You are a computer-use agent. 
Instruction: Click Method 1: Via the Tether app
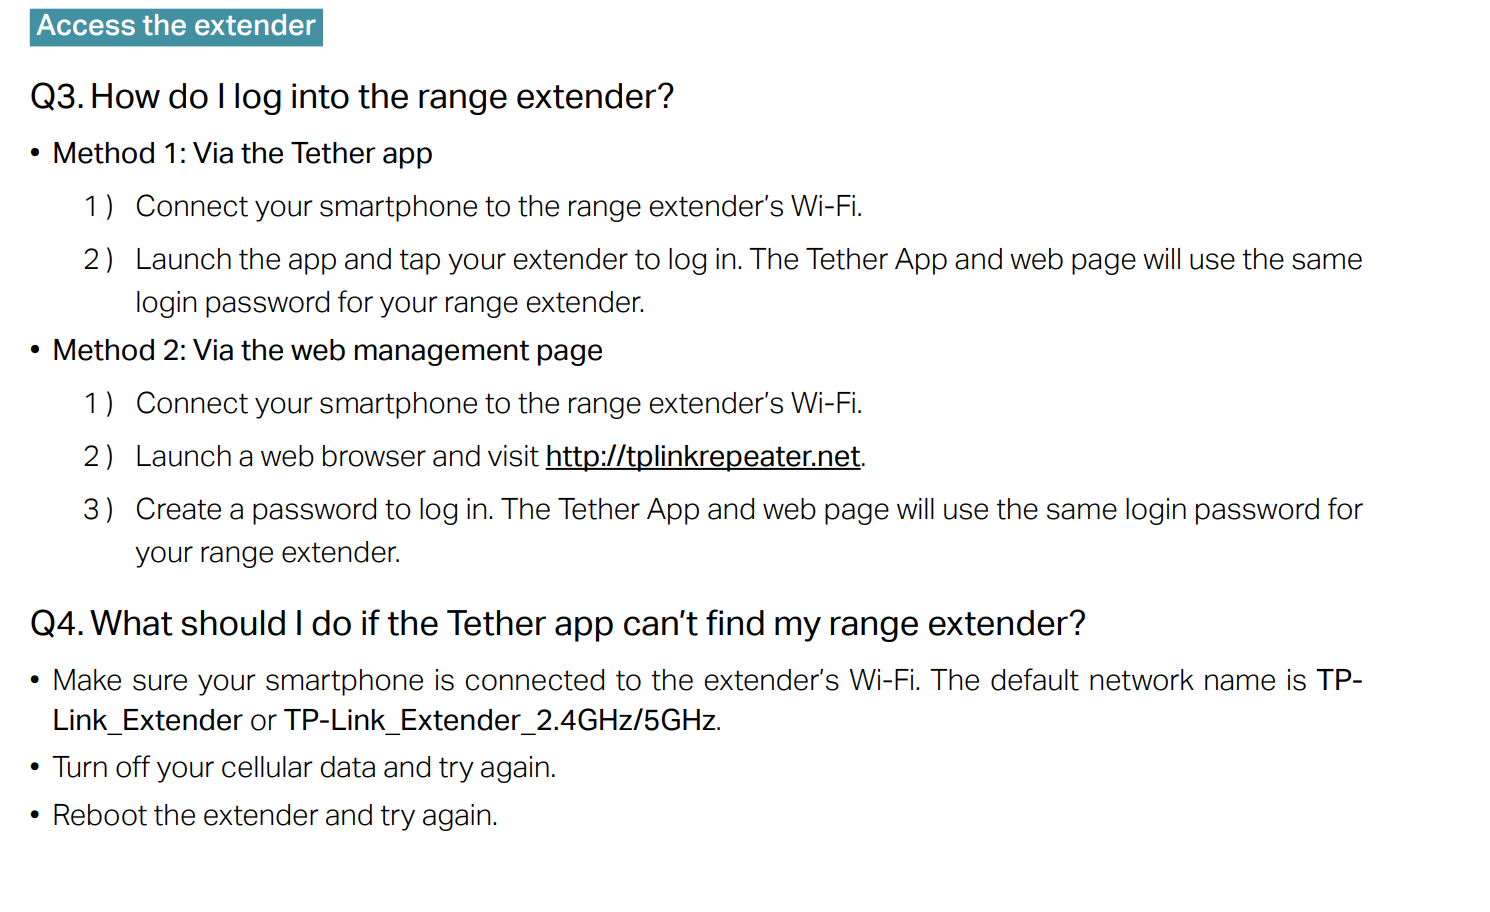point(242,154)
